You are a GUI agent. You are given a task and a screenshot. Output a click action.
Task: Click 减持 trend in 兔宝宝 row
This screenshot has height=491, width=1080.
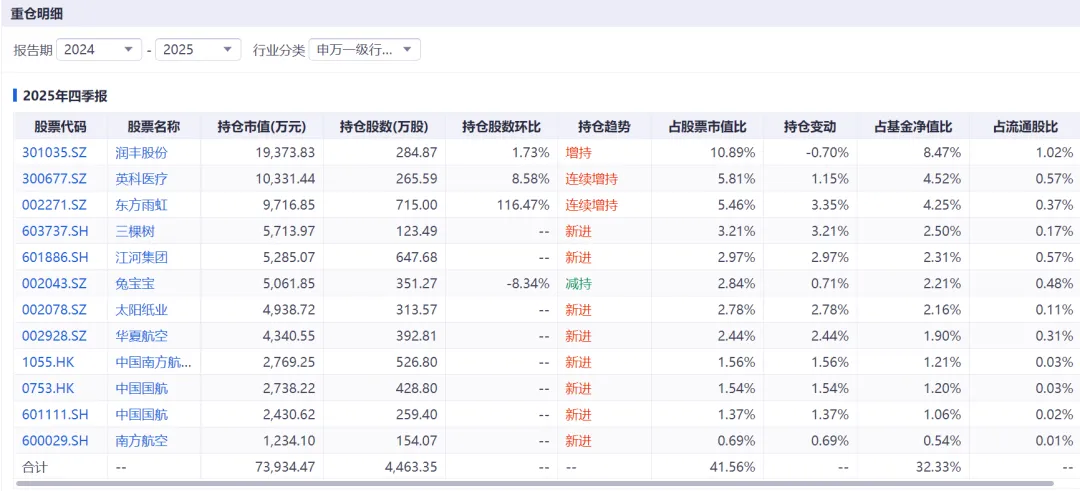tap(578, 284)
